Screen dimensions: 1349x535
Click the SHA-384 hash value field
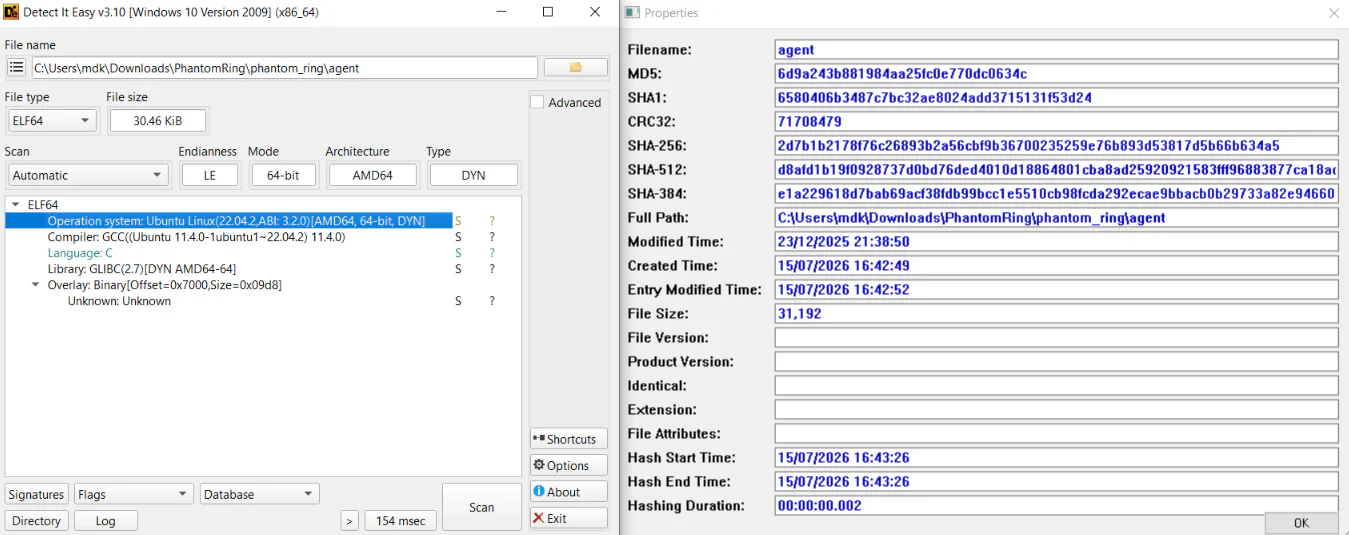point(1056,194)
